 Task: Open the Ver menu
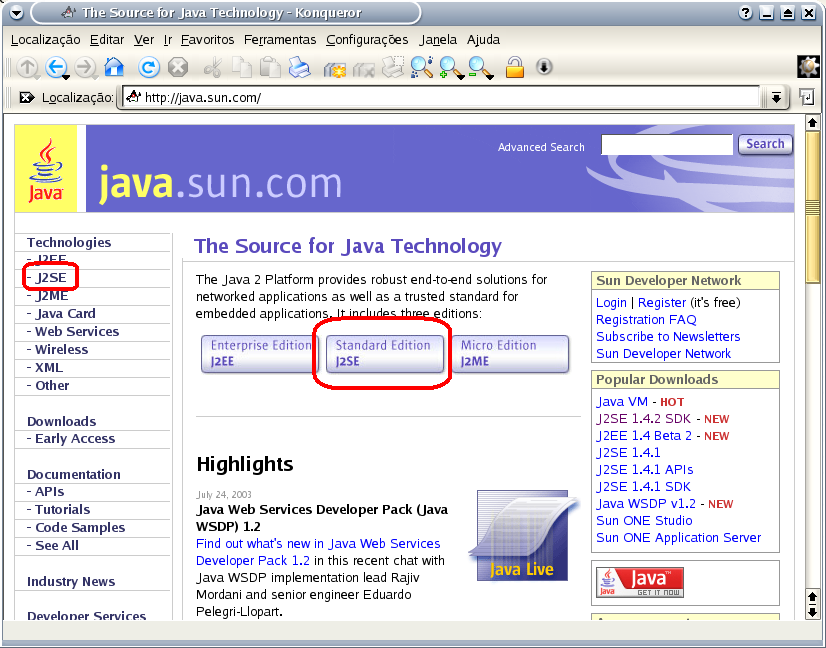[144, 40]
